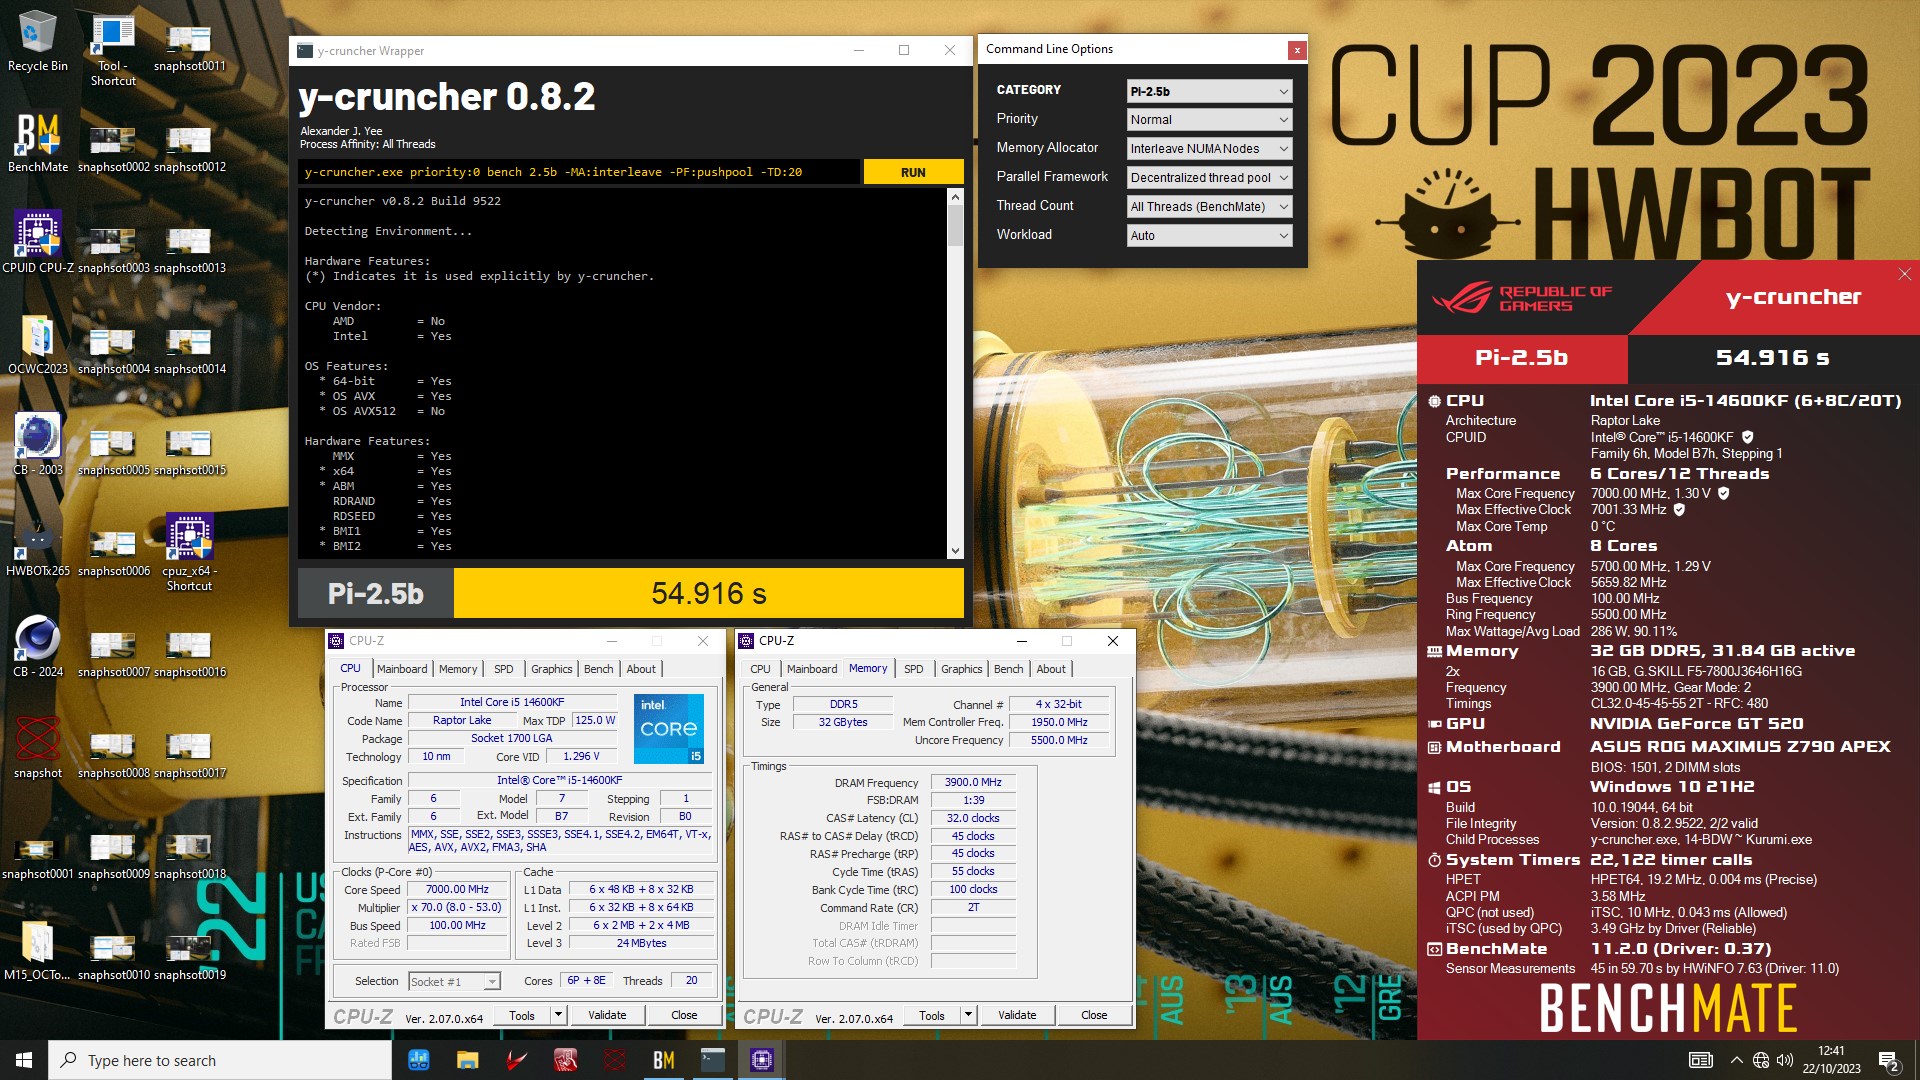This screenshot has height=1080, width=1920.
Task: Launch CB - 2024 Cinebench icon
Action: pos(38,647)
